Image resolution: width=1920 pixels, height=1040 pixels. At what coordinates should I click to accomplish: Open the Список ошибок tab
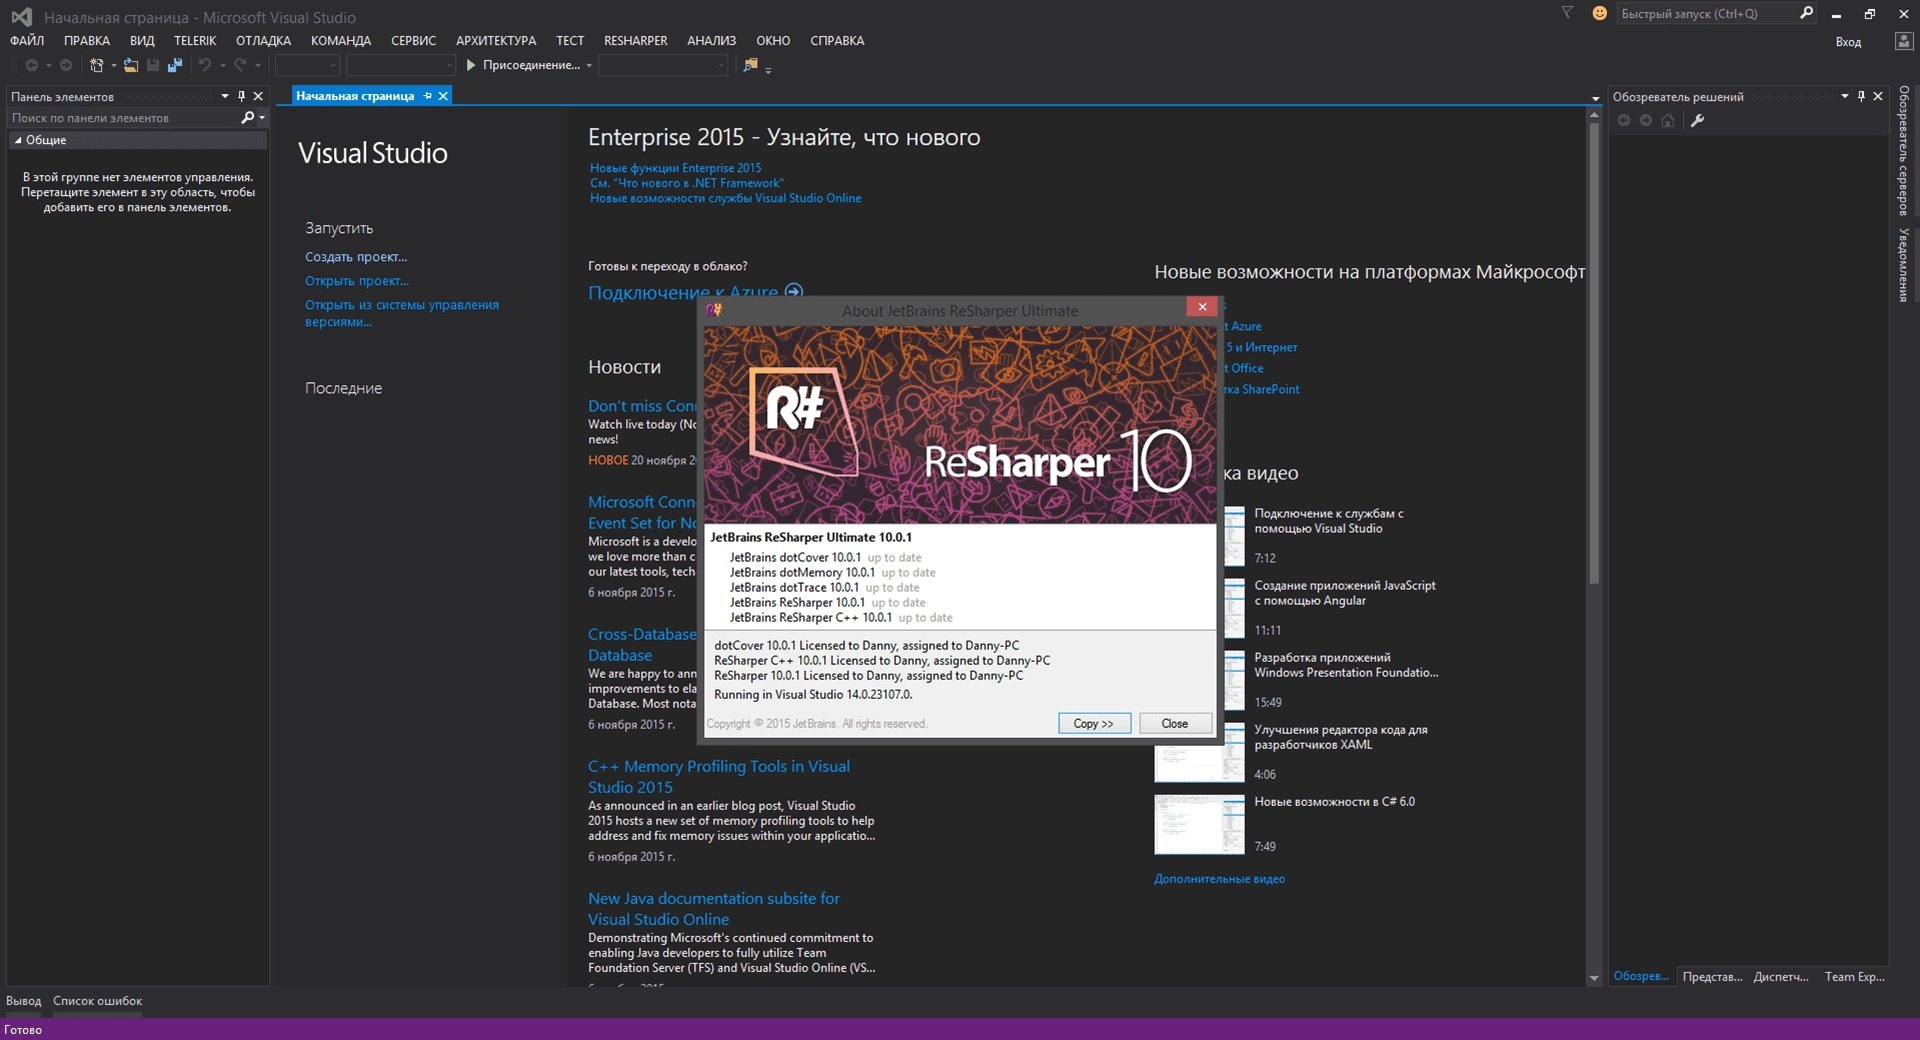click(x=97, y=1001)
